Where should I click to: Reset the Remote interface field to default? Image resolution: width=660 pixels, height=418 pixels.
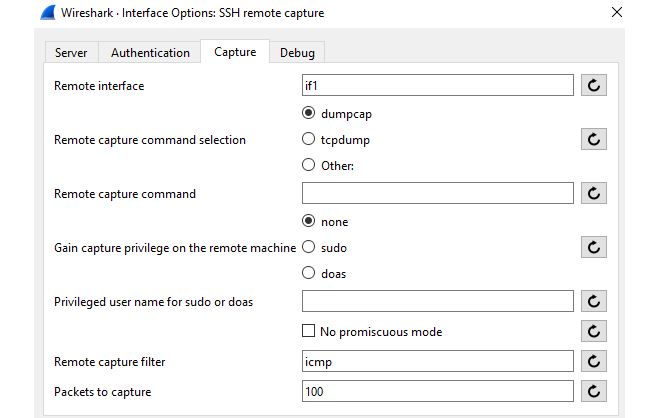594,86
